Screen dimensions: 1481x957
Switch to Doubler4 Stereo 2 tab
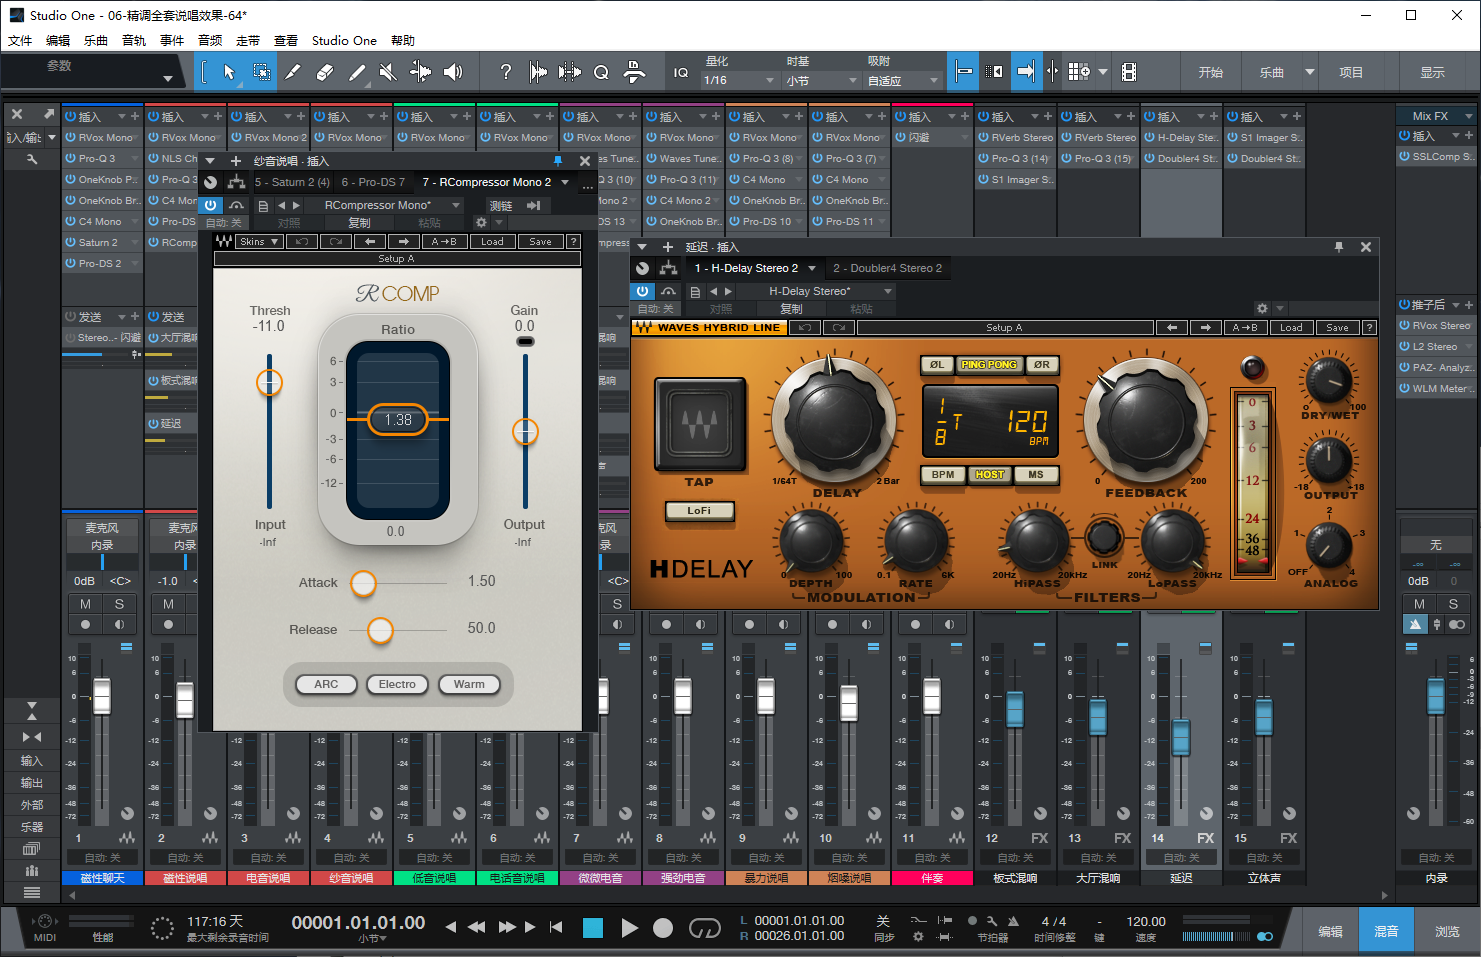(x=887, y=268)
